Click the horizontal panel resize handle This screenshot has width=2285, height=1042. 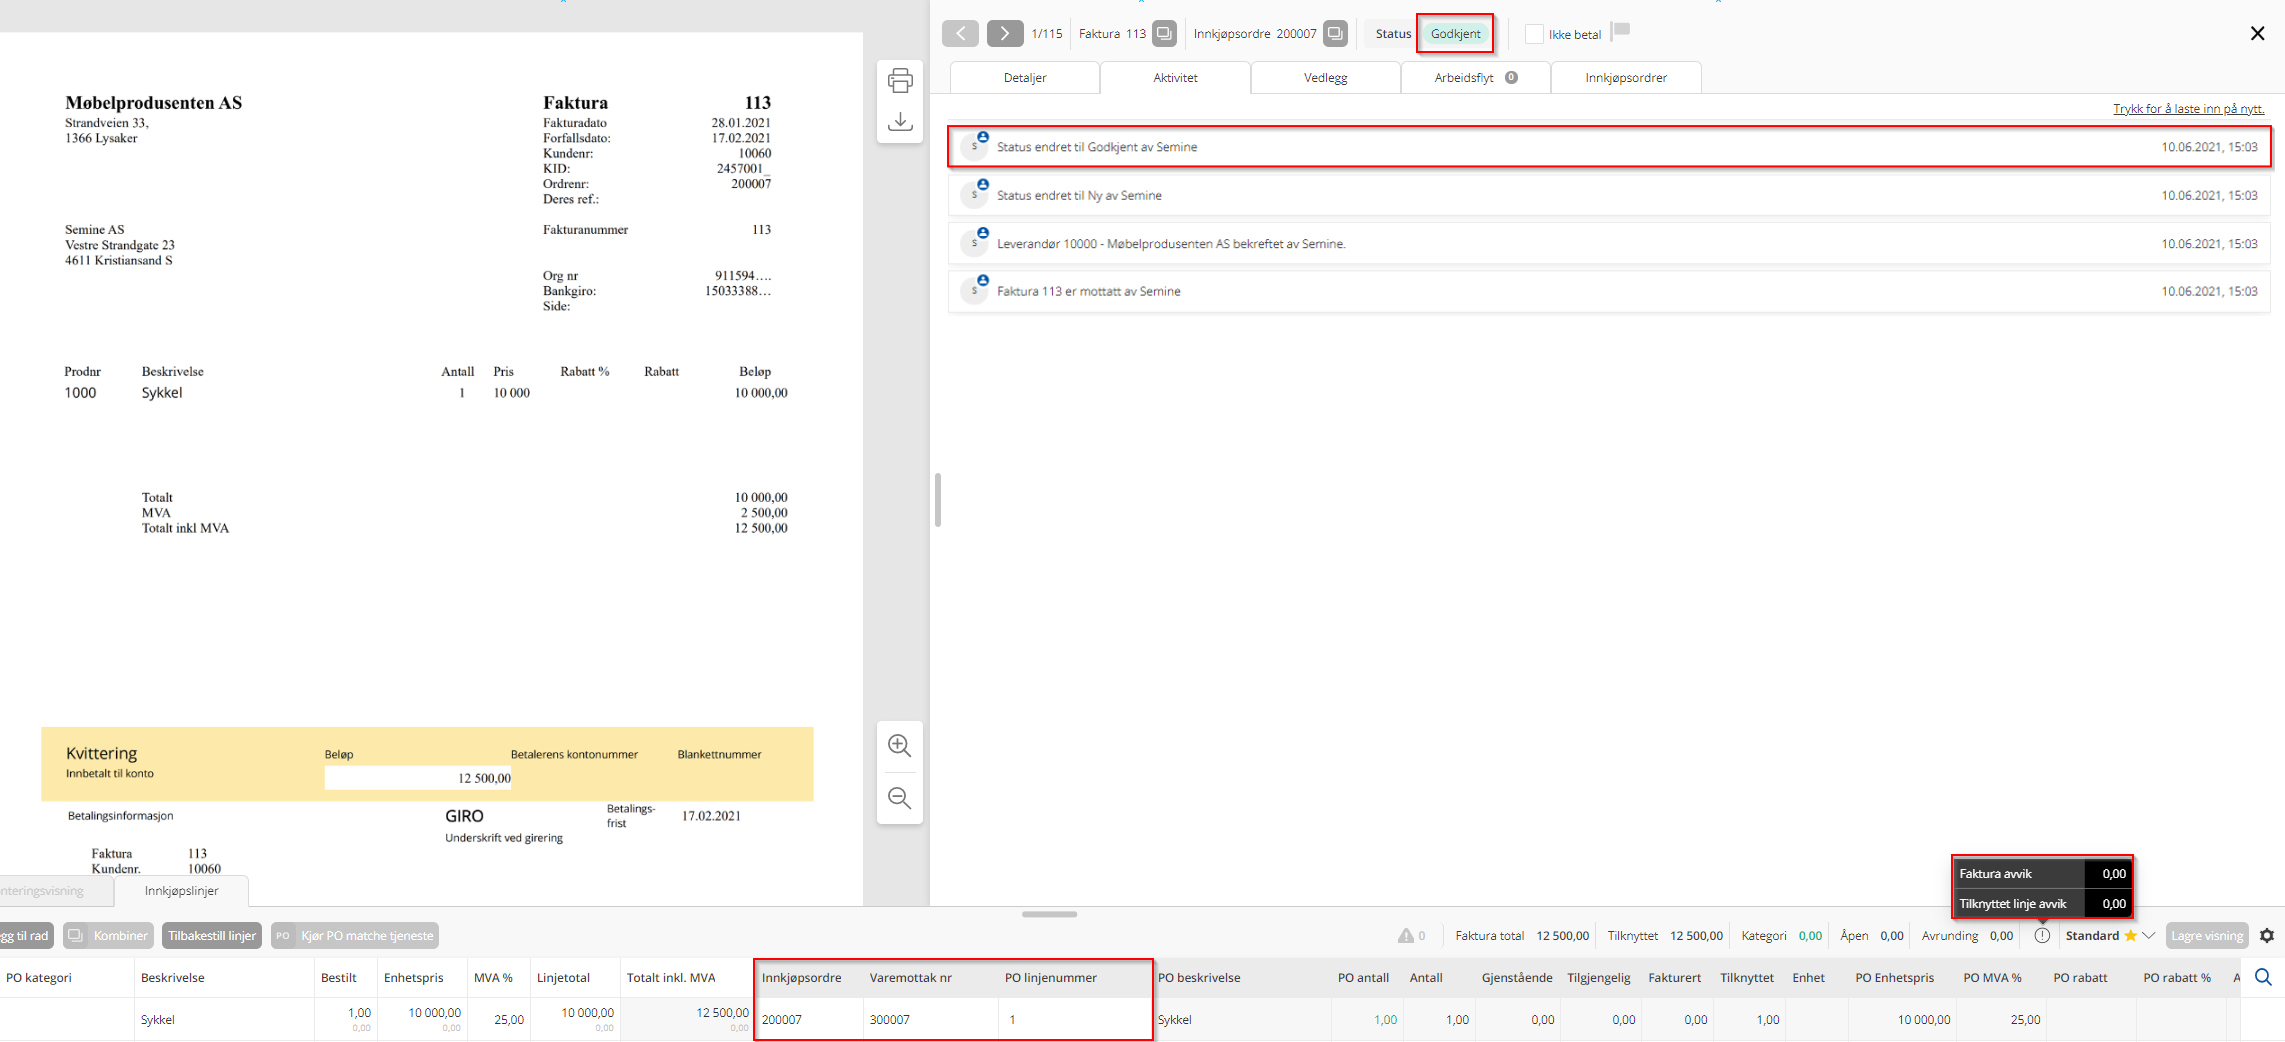click(1049, 914)
